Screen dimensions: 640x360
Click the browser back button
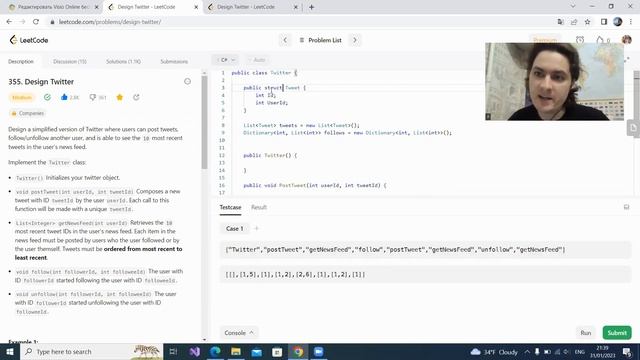click(9, 22)
